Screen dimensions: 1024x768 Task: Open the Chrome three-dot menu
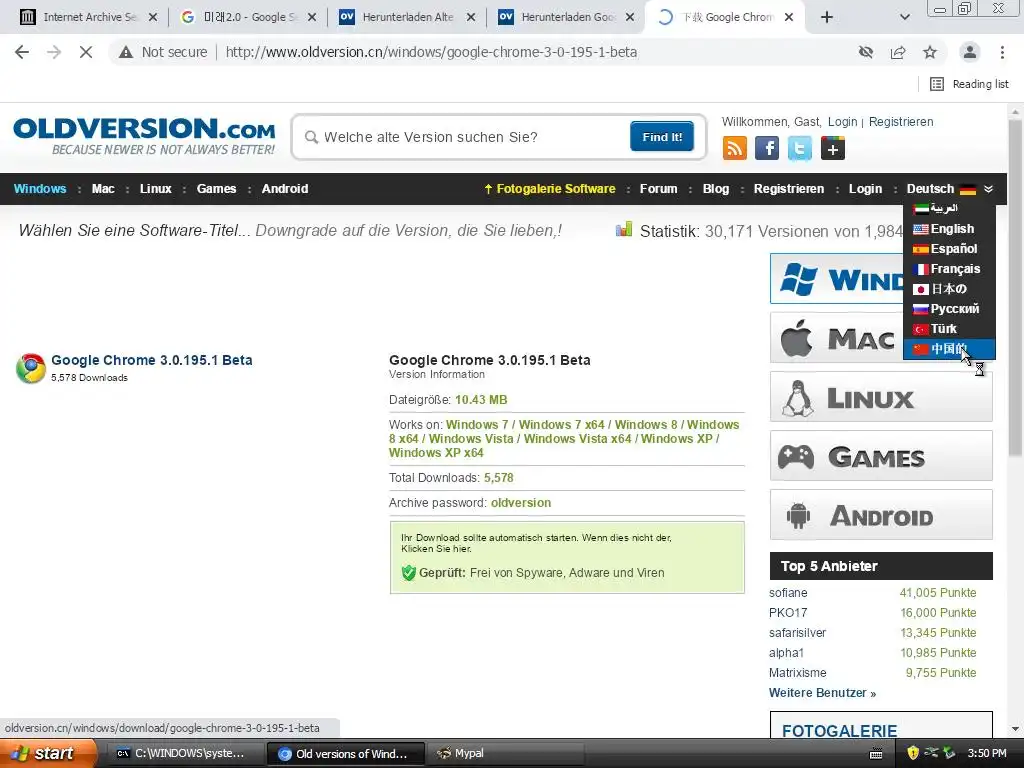[x=1002, y=52]
